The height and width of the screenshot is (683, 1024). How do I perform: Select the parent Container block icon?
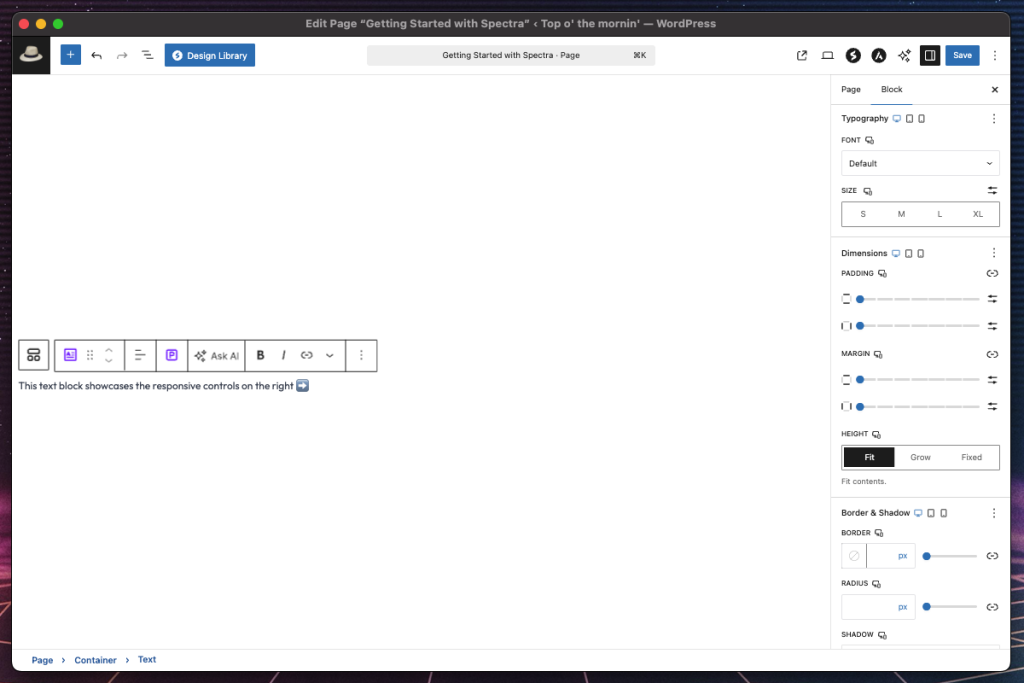[34, 355]
